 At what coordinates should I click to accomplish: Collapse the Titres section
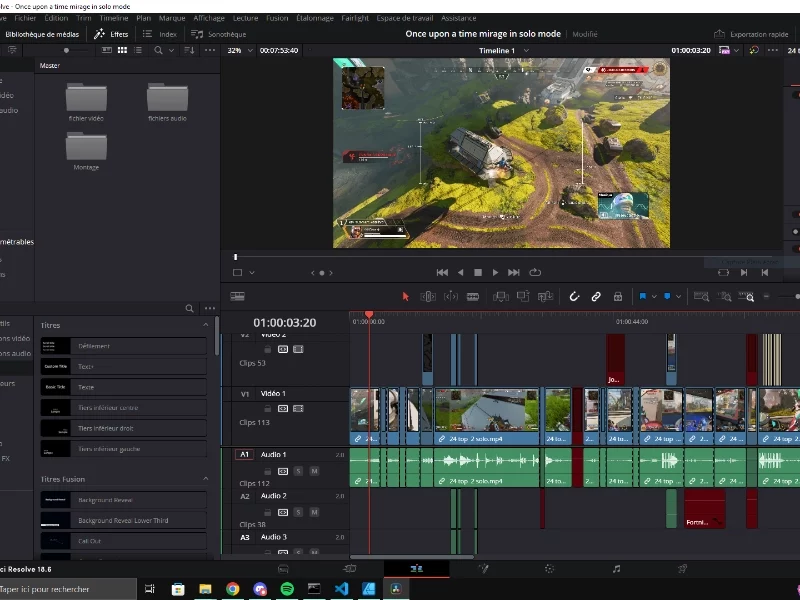tap(206, 325)
